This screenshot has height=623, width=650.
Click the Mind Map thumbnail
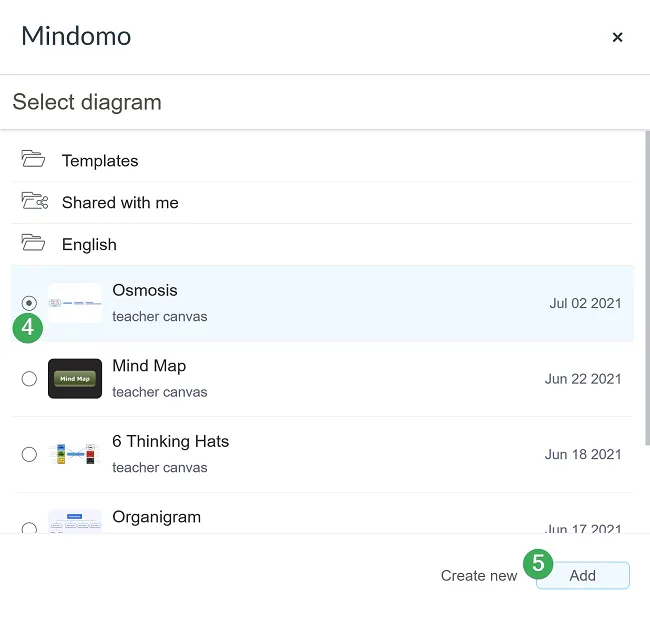coord(75,378)
